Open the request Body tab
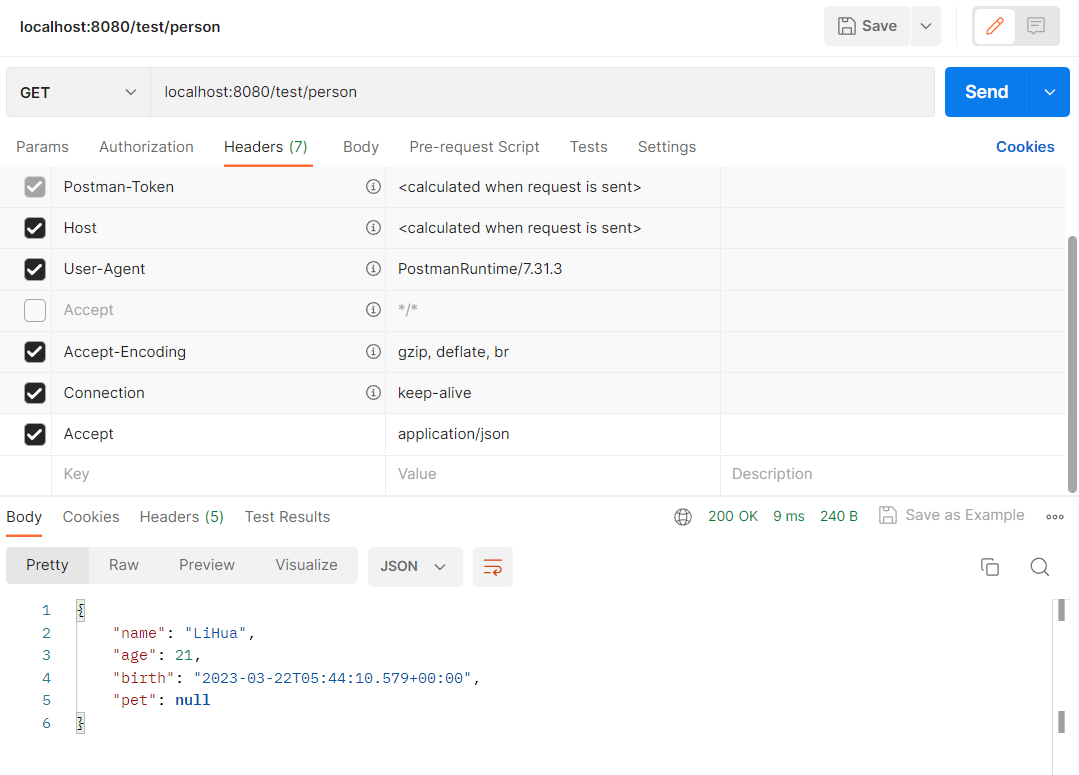1079x775 pixels. (361, 147)
